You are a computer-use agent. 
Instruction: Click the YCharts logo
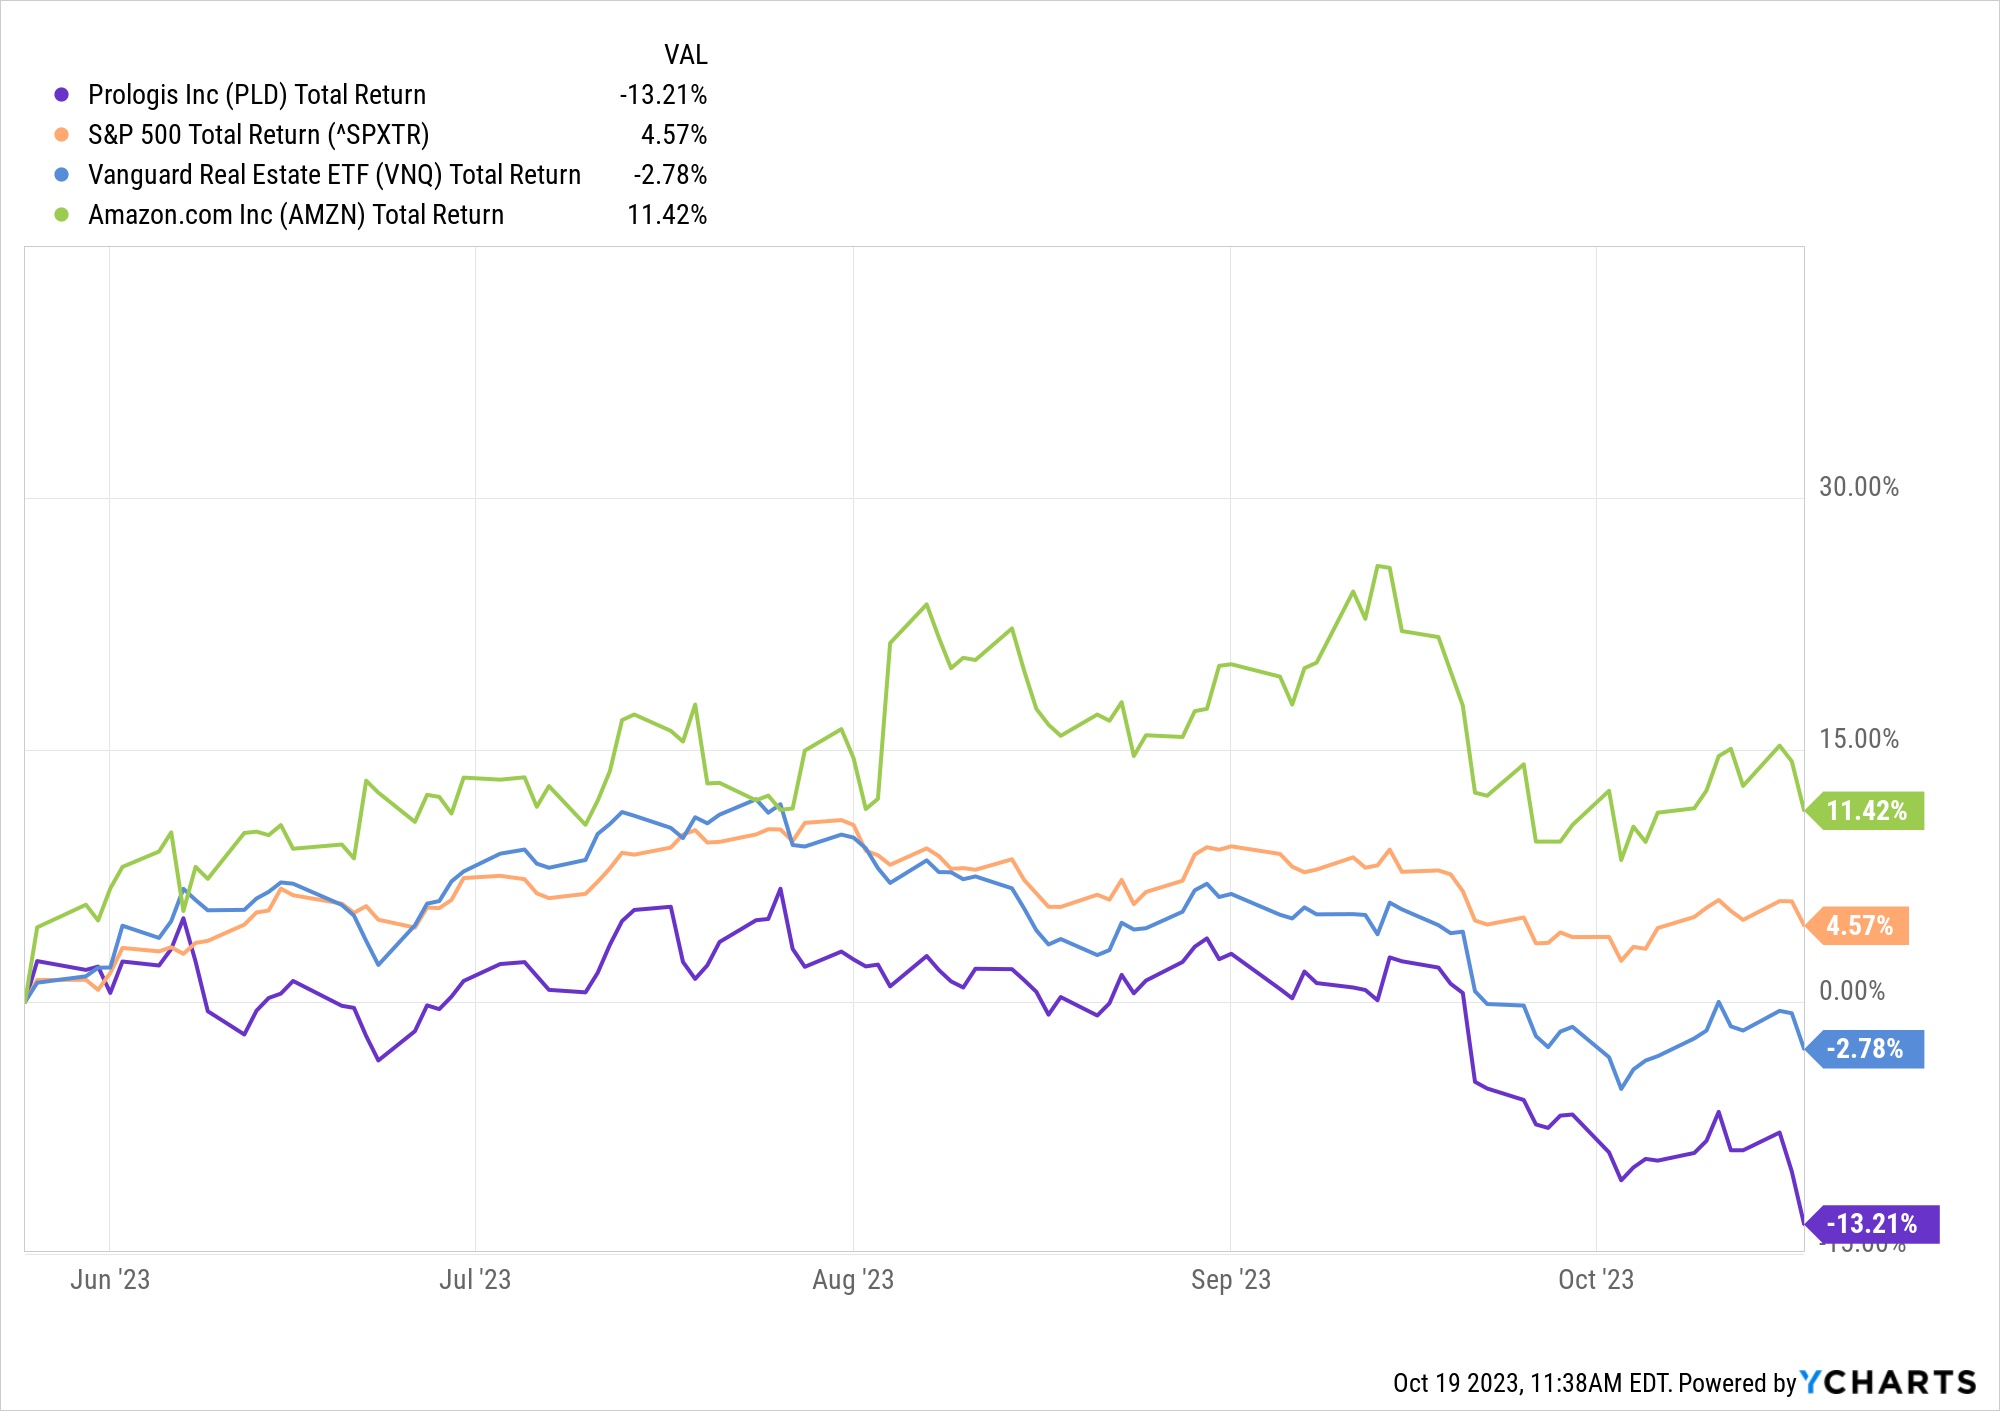click(x=1888, y=1382)
